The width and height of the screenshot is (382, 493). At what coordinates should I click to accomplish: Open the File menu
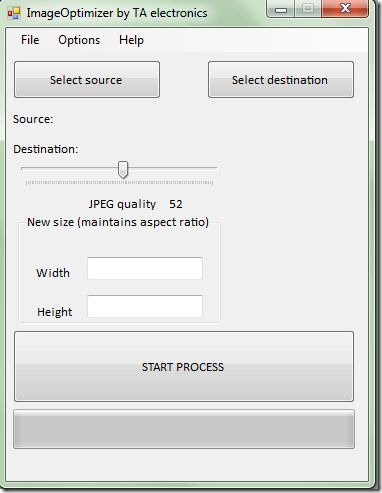click(30, 40)
